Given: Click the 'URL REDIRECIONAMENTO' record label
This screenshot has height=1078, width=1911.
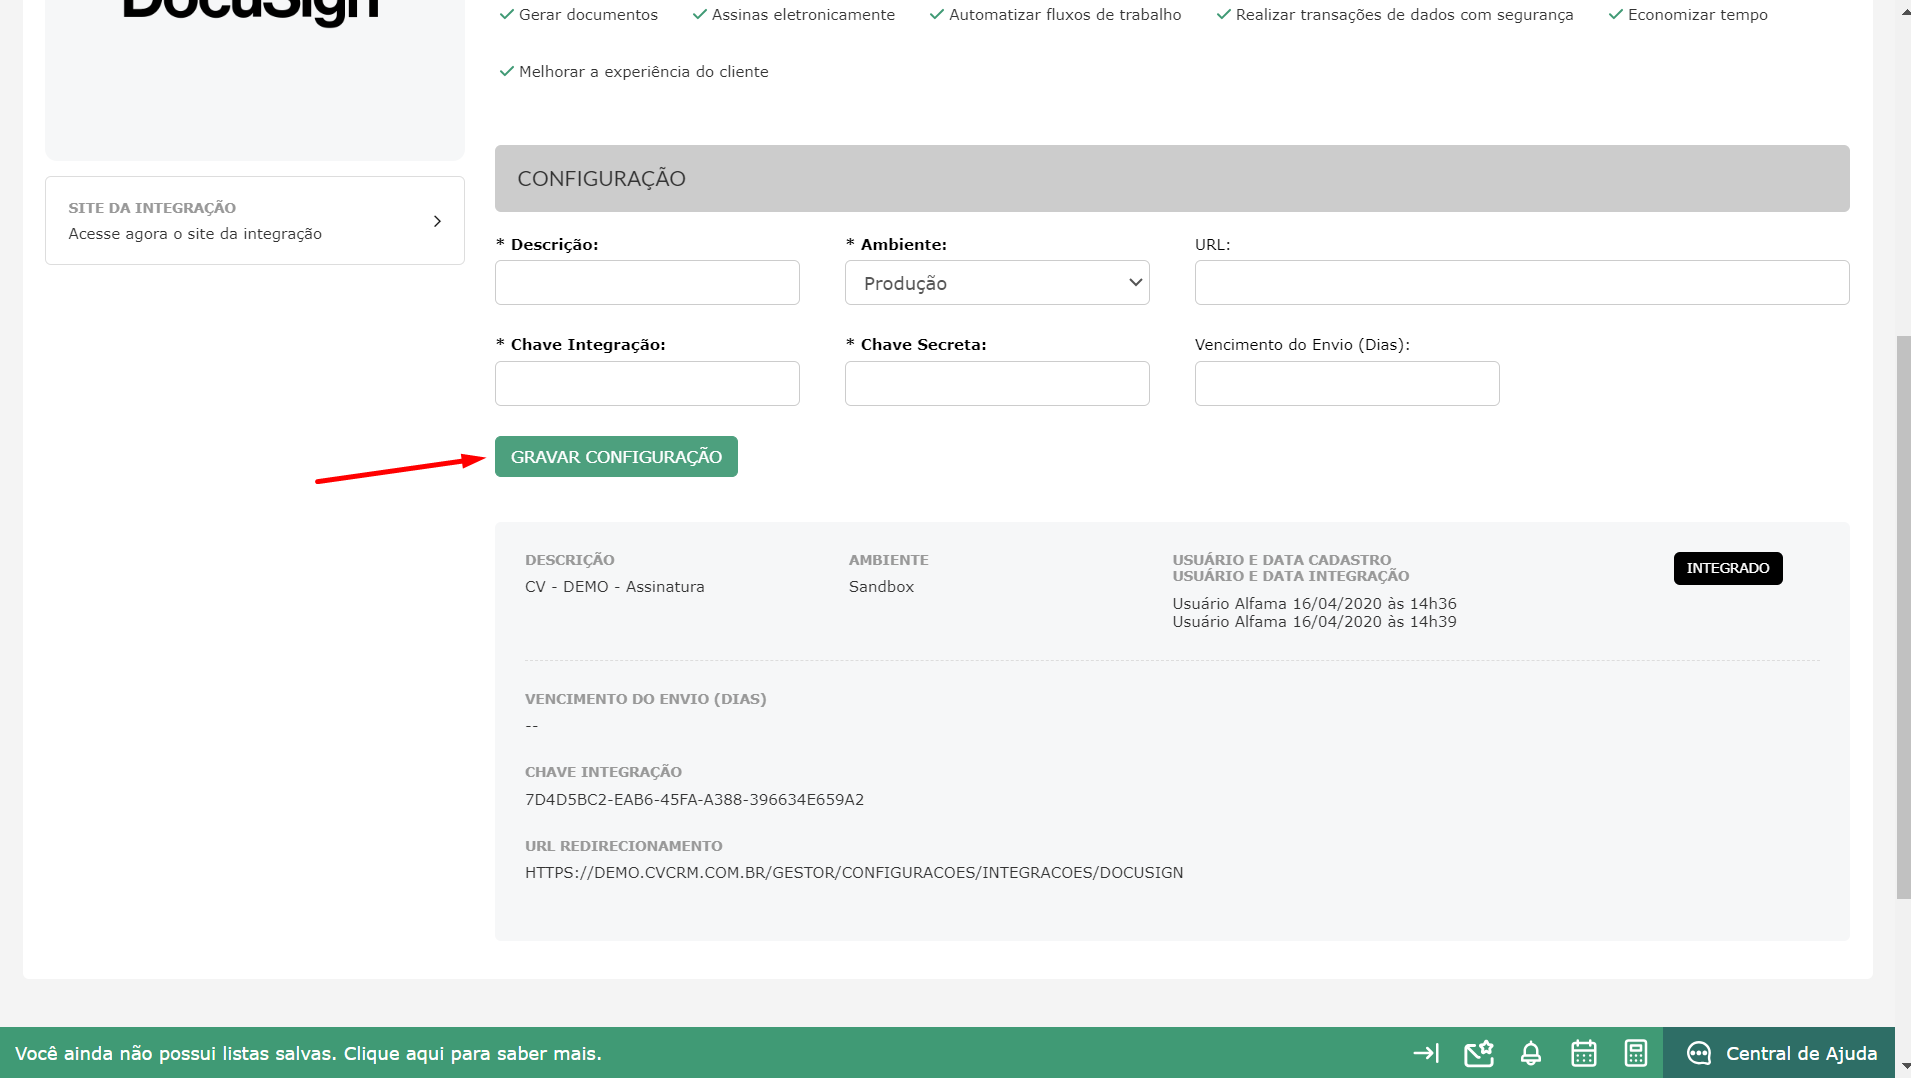Looking at the screenshot, I should point(623,846).
